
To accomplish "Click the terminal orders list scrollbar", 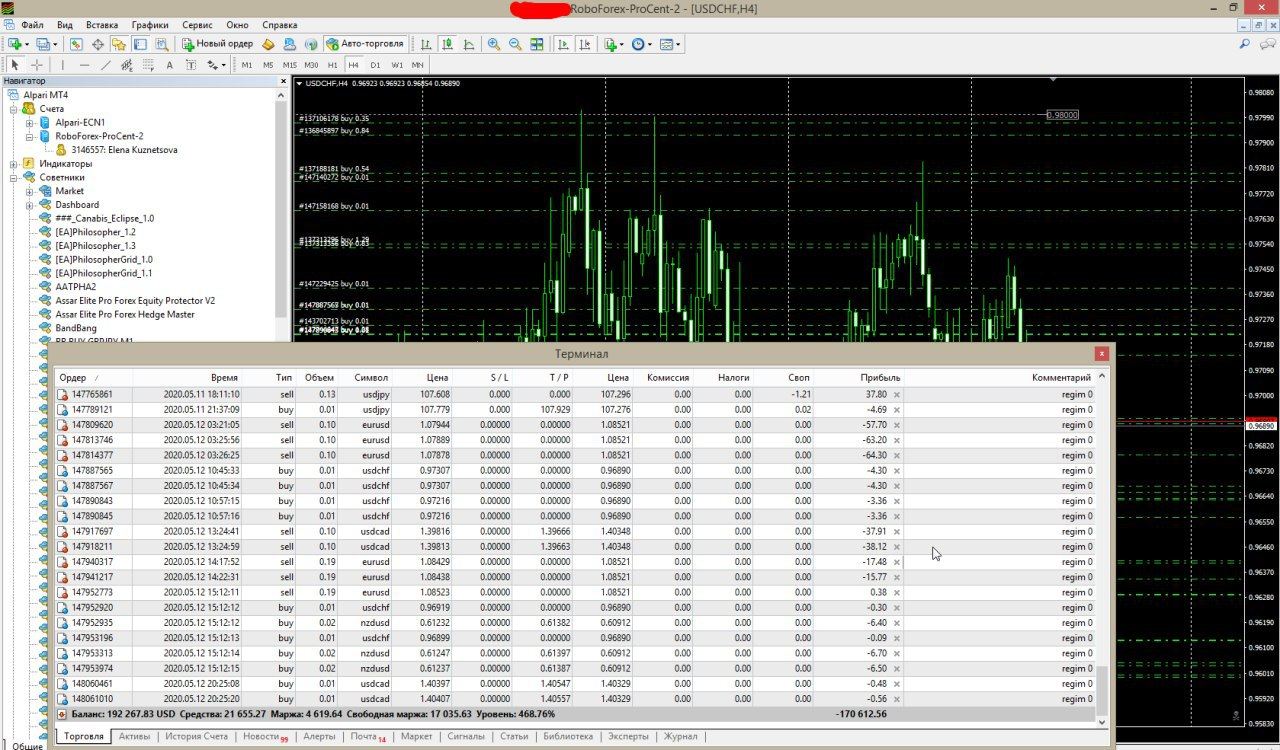I will click(1103, 544).
